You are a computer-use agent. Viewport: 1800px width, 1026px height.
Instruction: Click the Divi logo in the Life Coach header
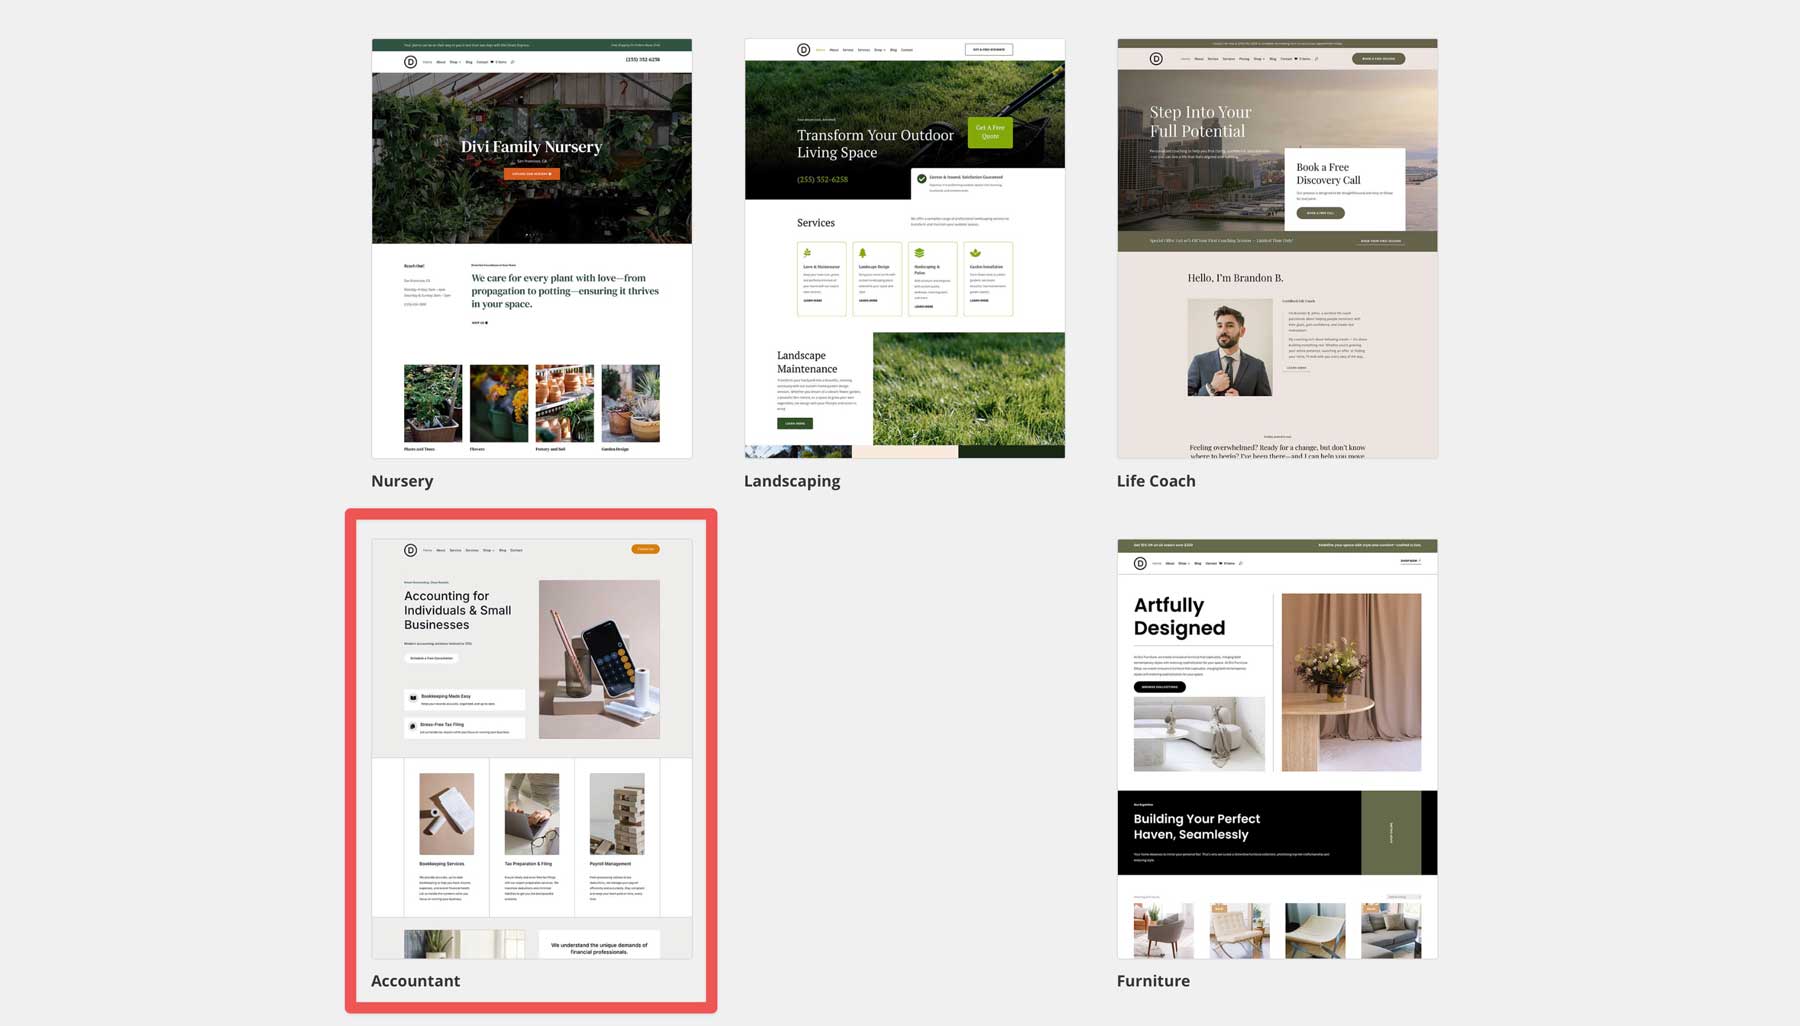[x=1156, y=58]
